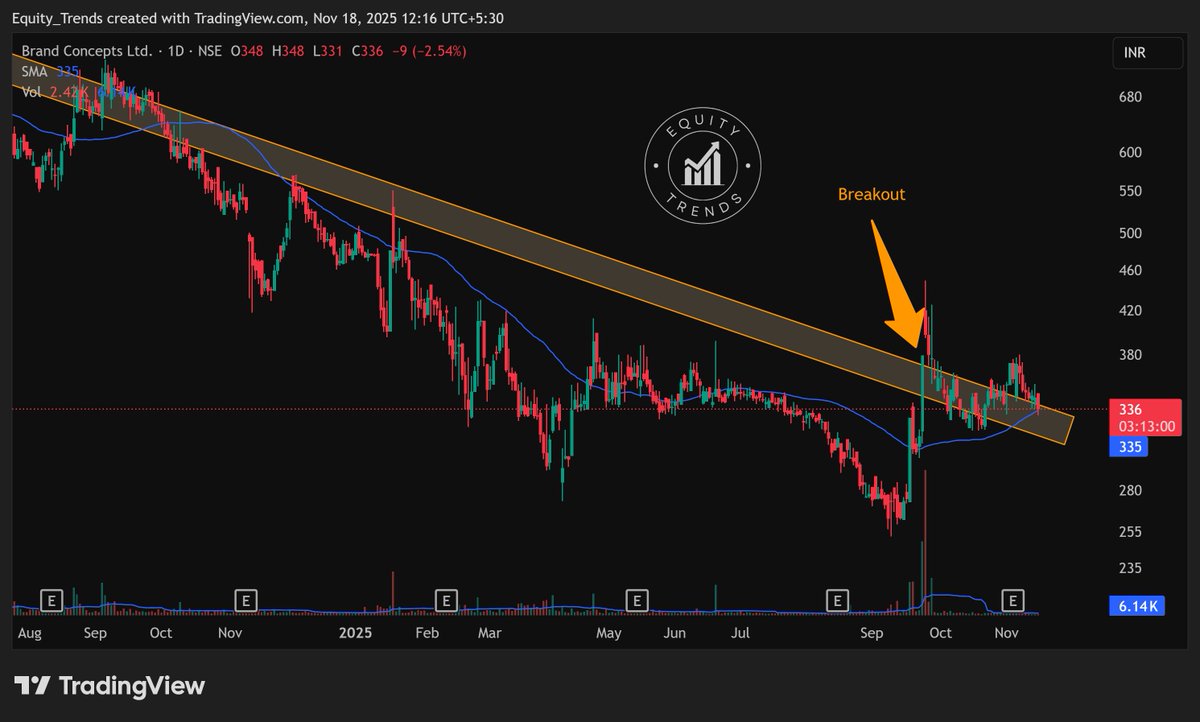This screenshot has width=1200, height=722.
Task: Click the 680 price axis label
Action: (1130, 97)
